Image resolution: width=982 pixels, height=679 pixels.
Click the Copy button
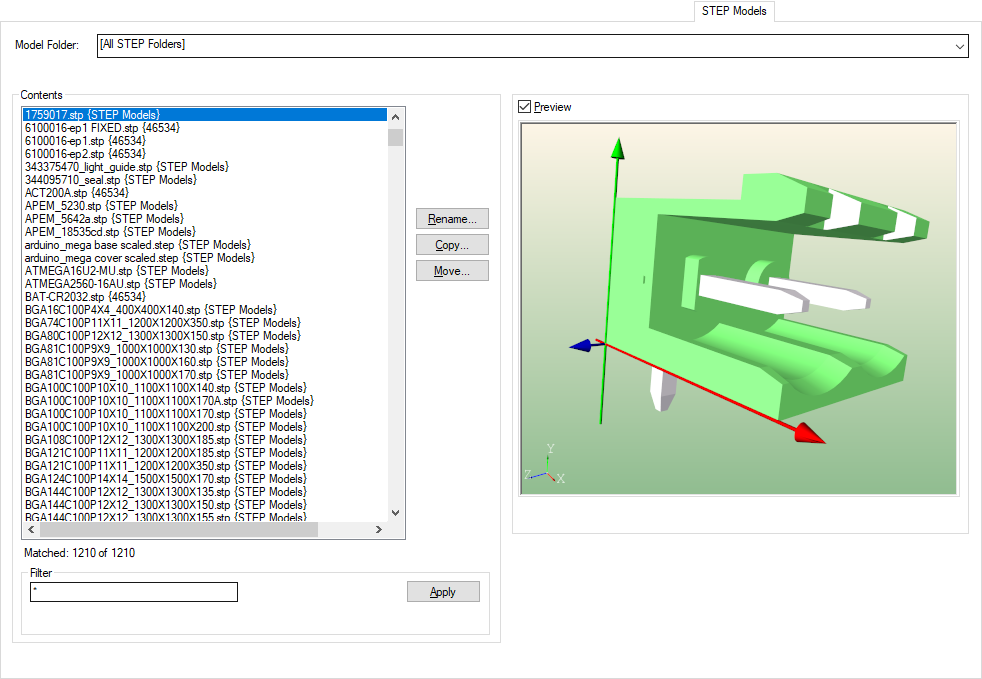coord(452,245)
